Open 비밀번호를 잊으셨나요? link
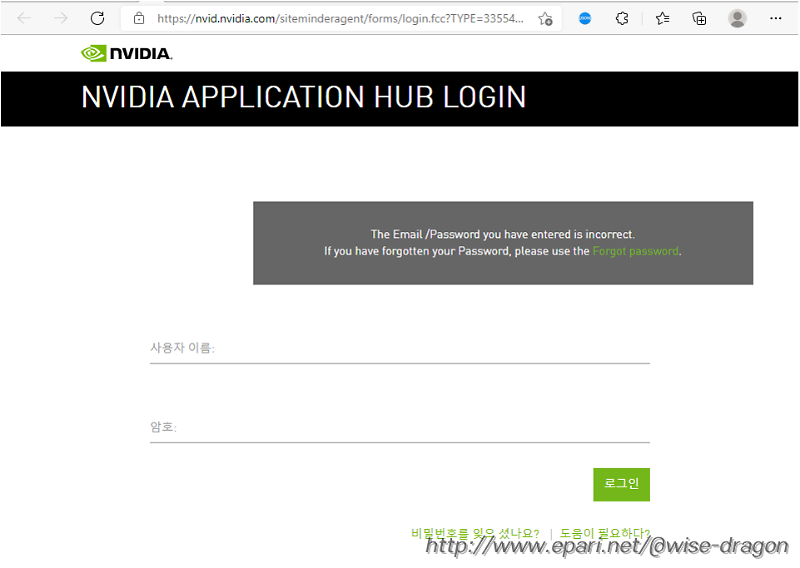This screenshot has height=568, width=800. (475, 533)
